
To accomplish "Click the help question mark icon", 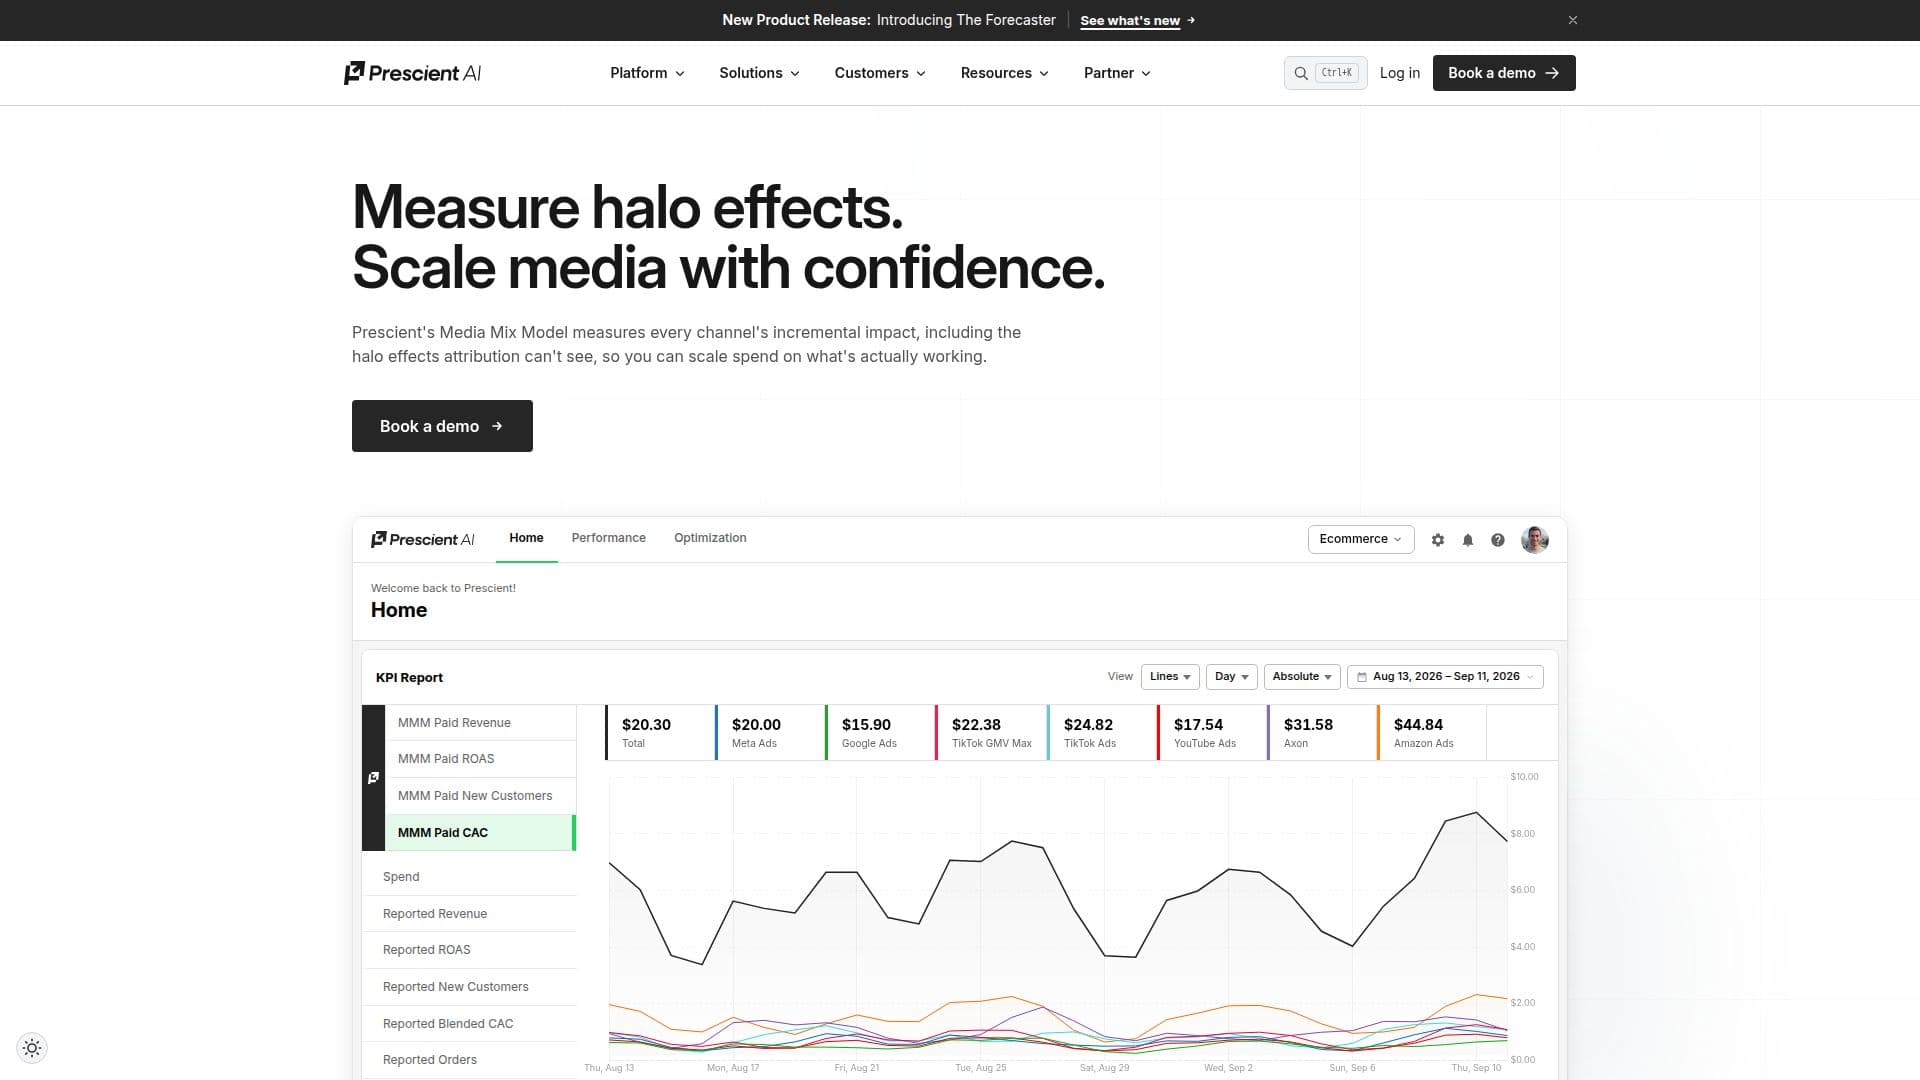I will tap(1498, 540).
